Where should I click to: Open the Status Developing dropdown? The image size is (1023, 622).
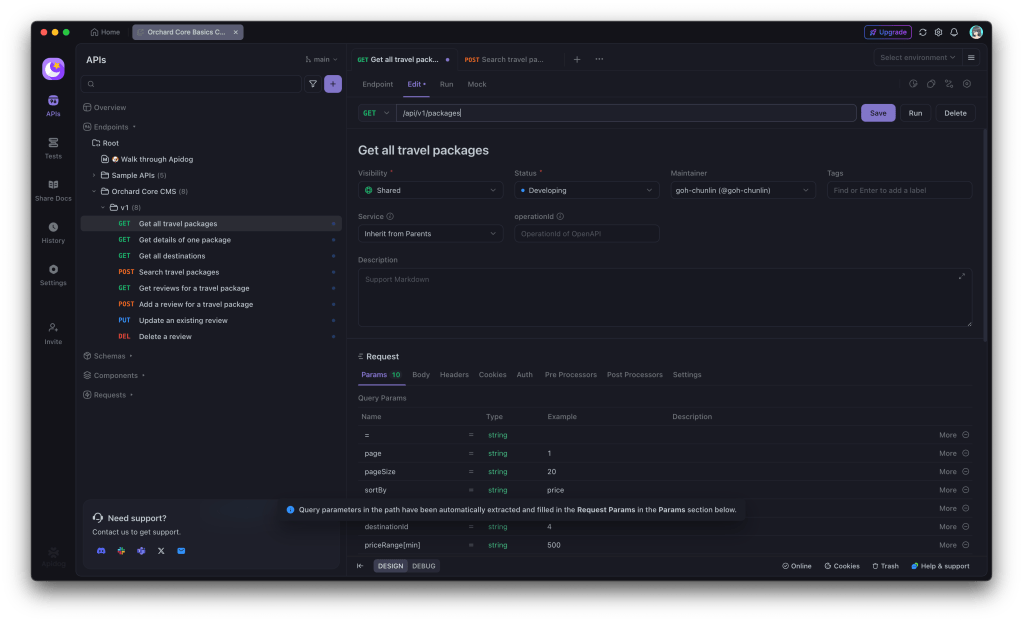click(586, 190)
